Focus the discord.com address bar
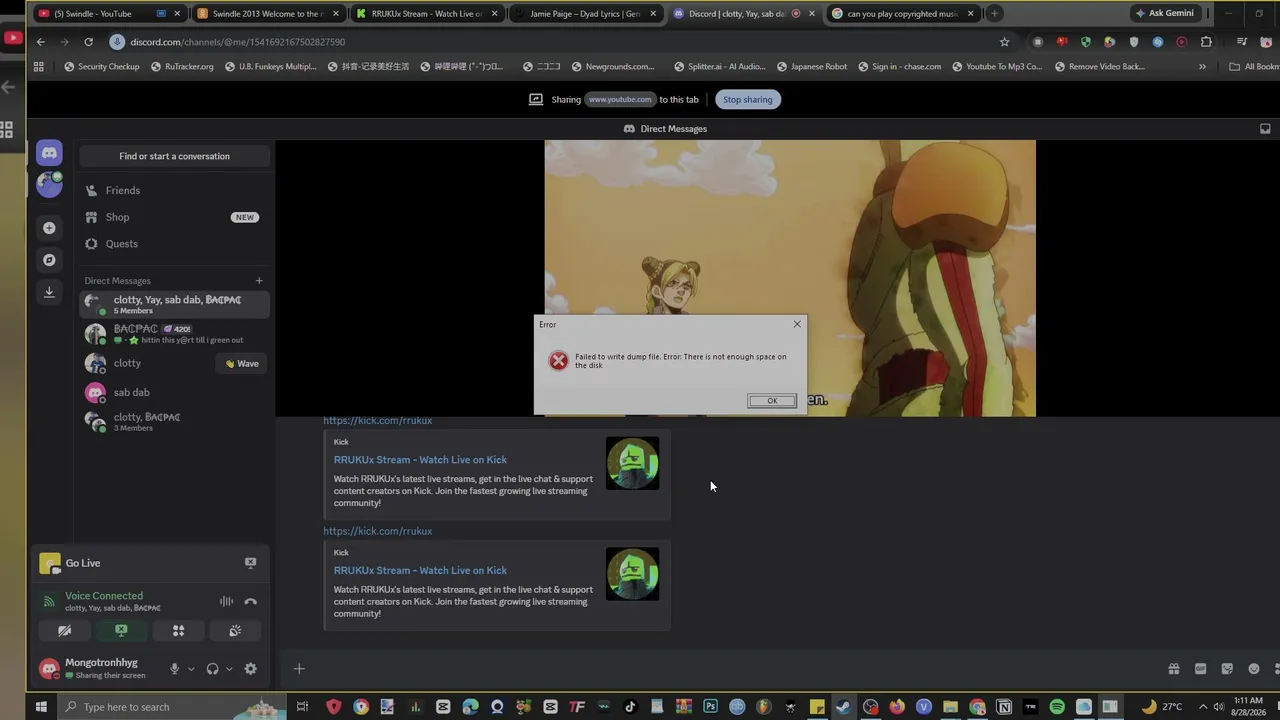The image size is (1280, 720). click(x=560, y=42)
